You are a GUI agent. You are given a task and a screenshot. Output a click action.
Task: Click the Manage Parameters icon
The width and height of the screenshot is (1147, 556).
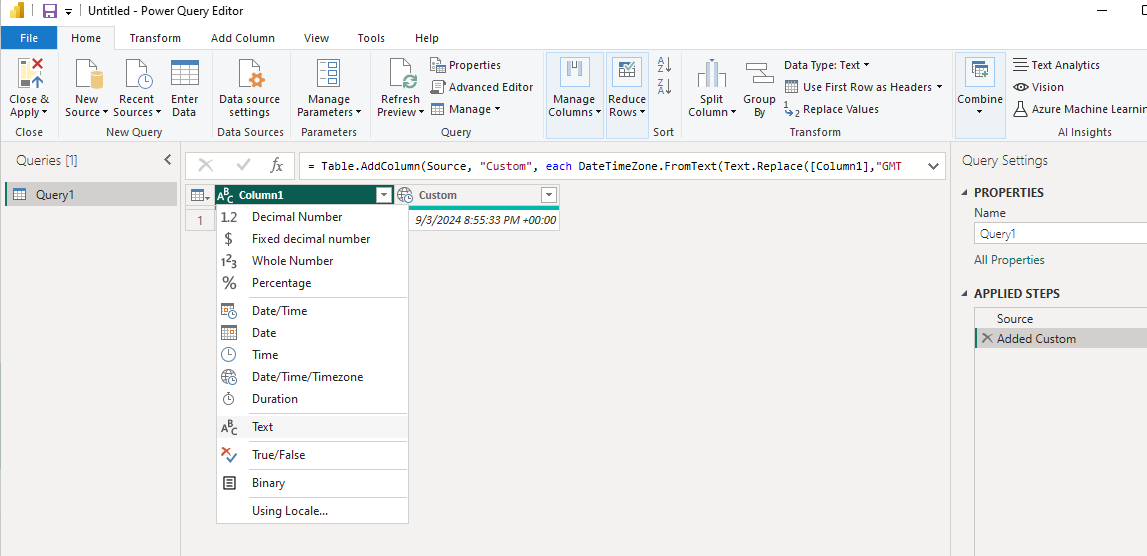click(x=328, y=74)
